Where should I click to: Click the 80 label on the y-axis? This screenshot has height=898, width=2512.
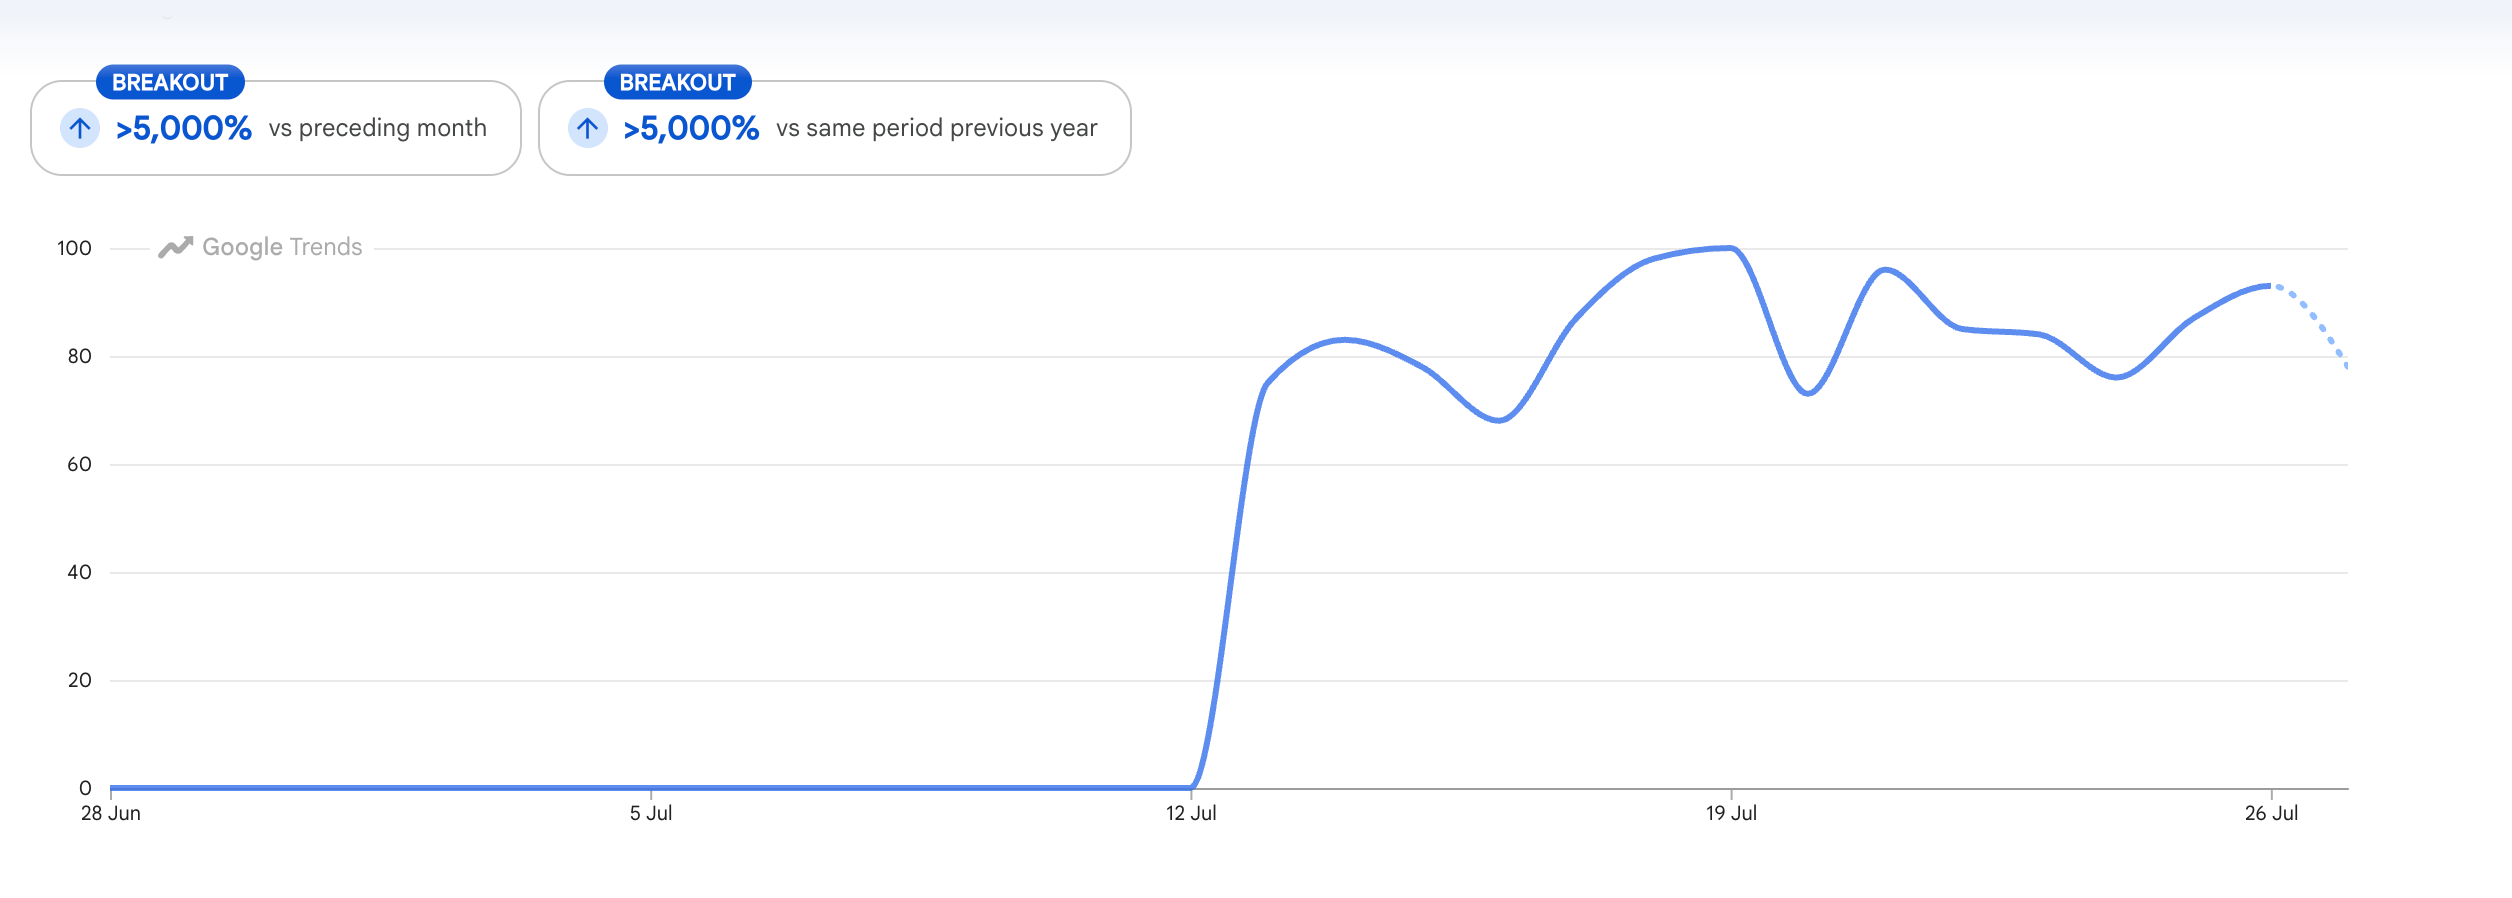(x=79, y=356)
